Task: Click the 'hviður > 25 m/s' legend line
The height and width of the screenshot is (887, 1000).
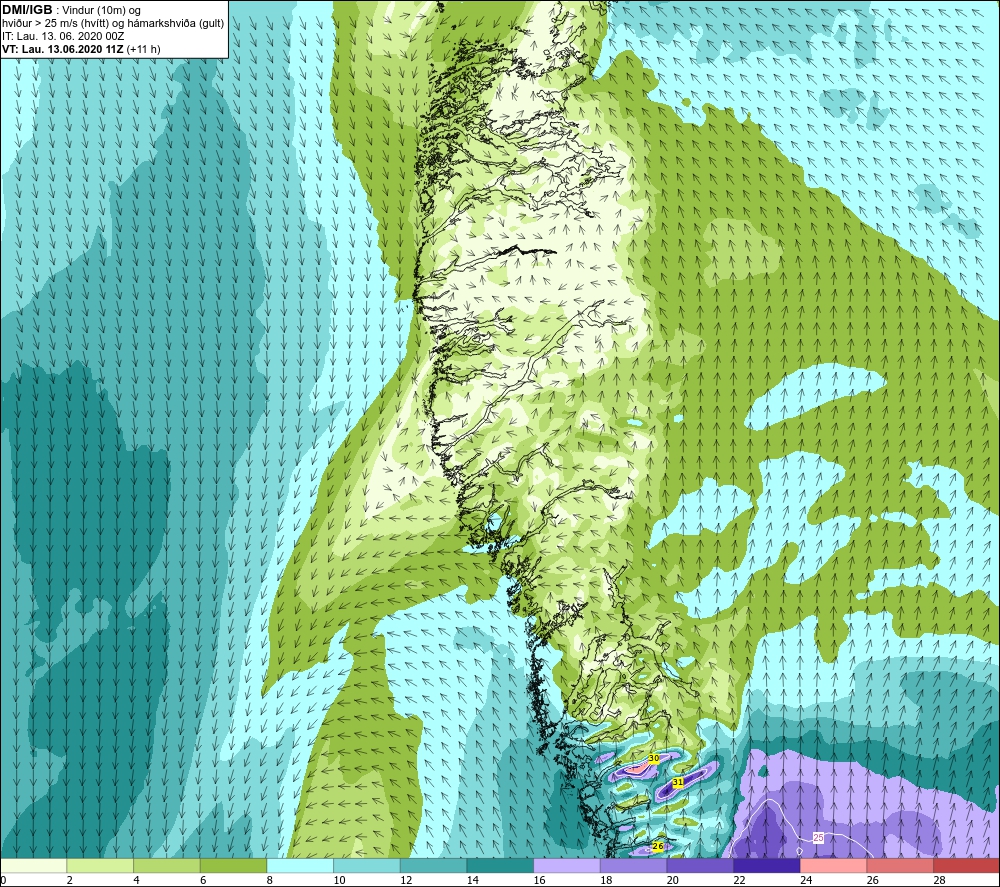Action: click(113, 24)
